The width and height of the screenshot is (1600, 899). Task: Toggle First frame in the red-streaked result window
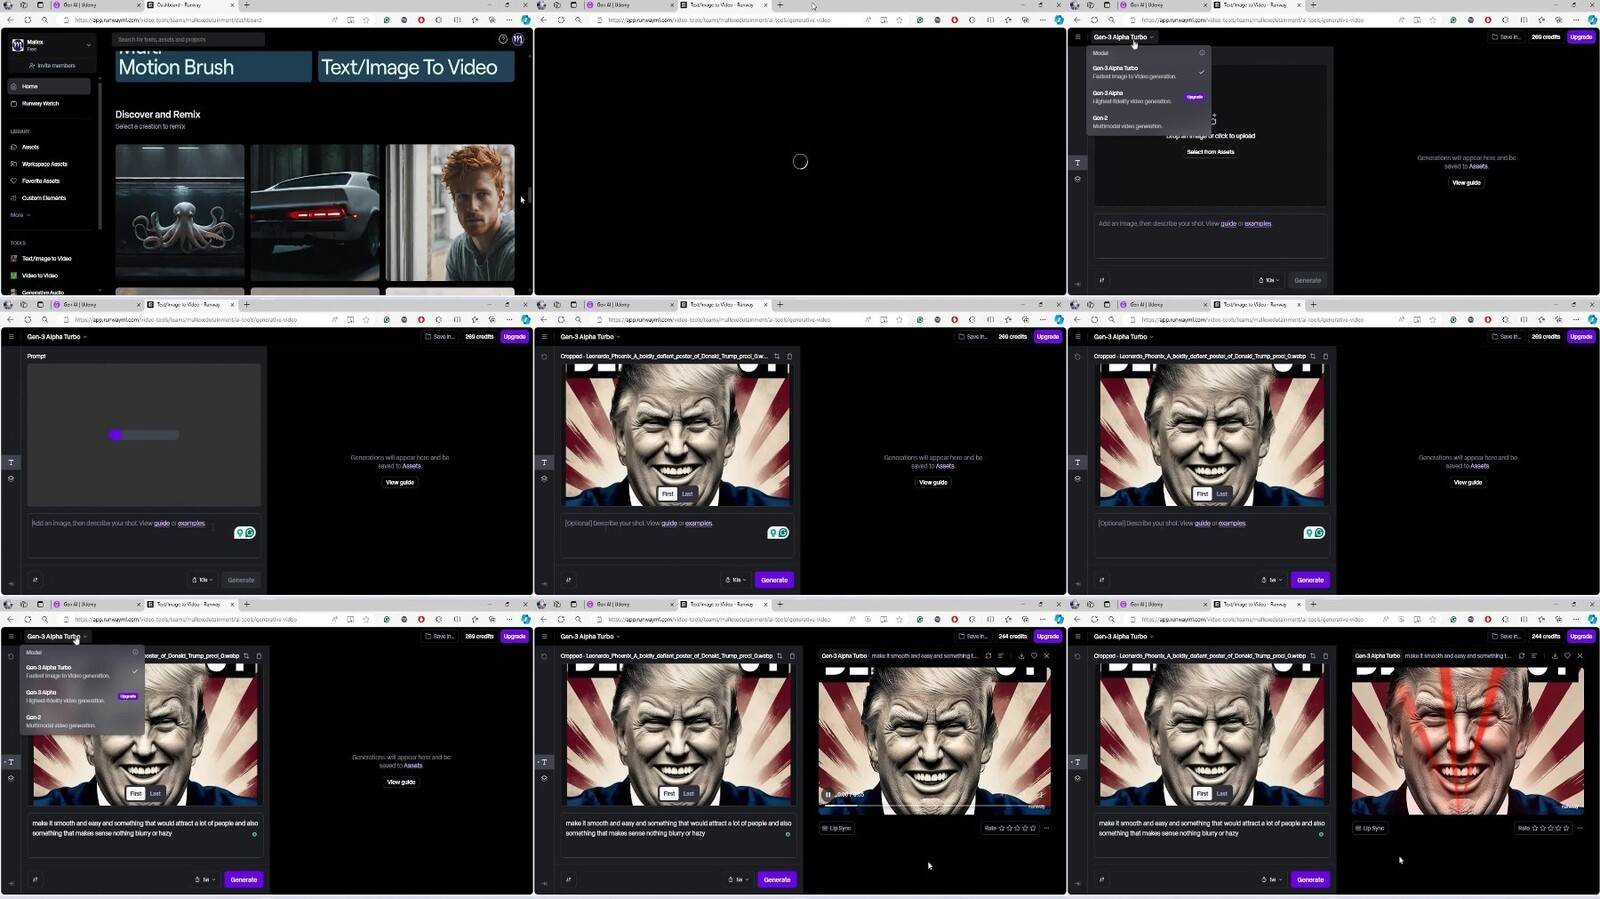pos(1202,793)
